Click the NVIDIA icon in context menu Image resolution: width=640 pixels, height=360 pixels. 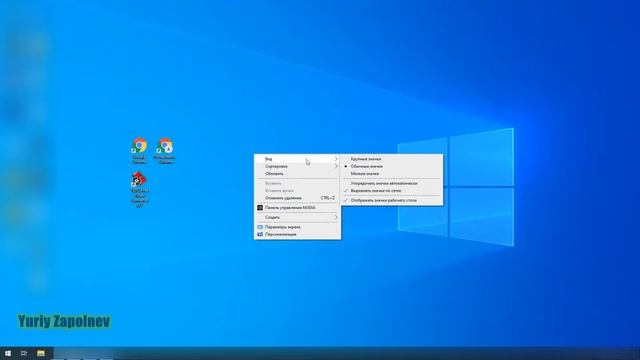[260, 208]
